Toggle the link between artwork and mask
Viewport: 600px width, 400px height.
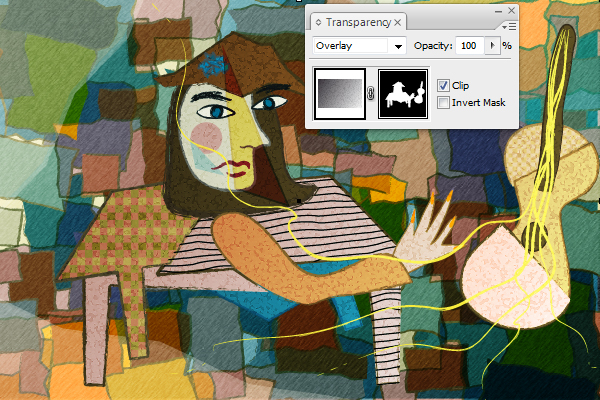pyautogui.click(x=370, y=93)
